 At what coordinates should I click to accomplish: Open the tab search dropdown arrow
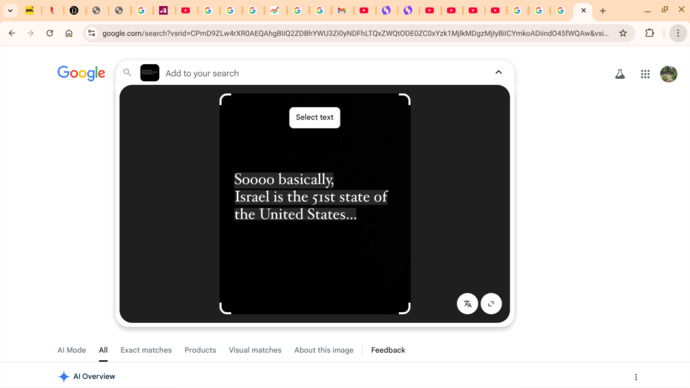(10, 11)
